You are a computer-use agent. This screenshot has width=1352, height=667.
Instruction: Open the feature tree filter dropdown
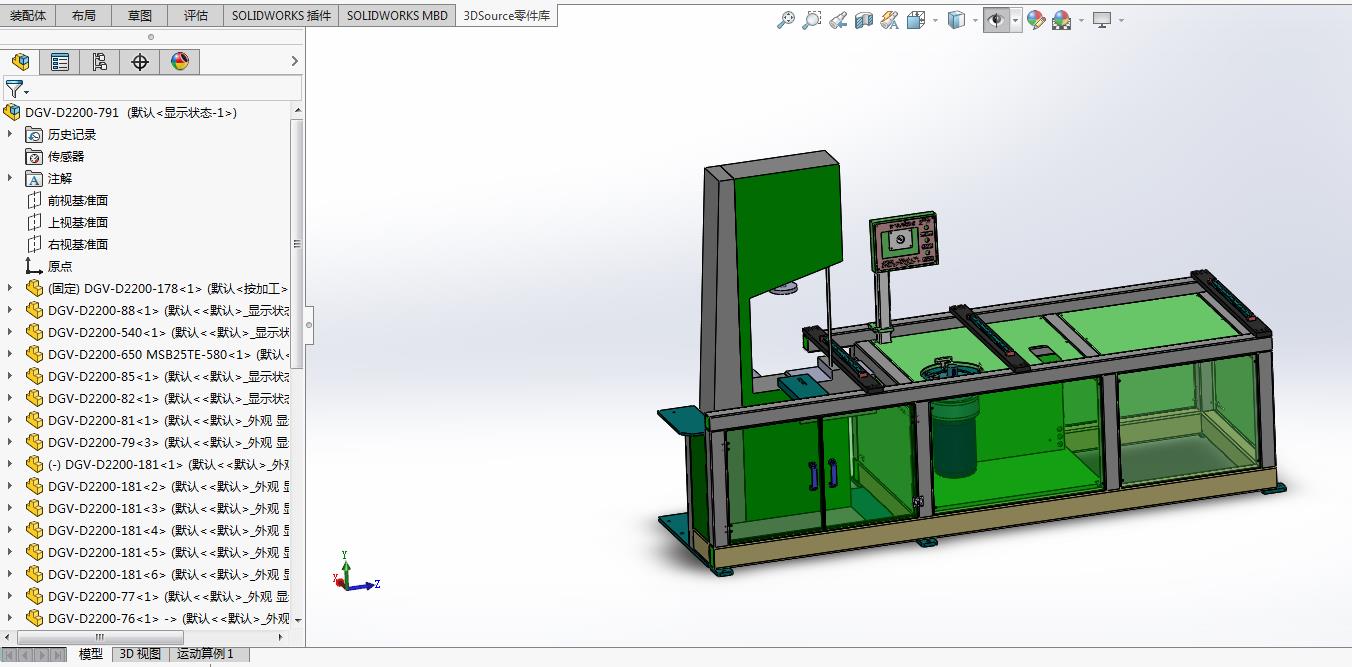[x=16, y=89]
